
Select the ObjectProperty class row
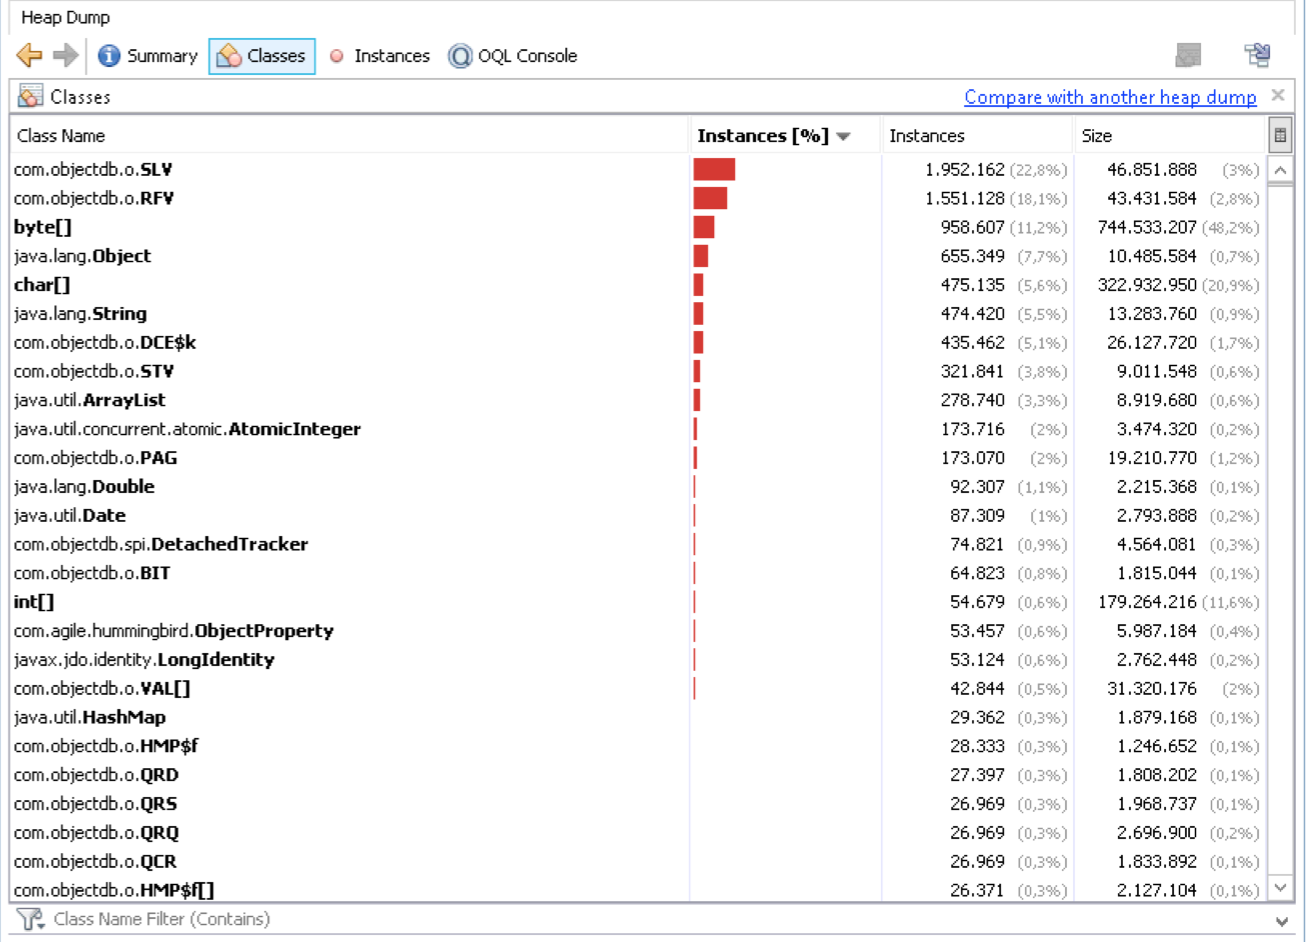coord(639,631)
